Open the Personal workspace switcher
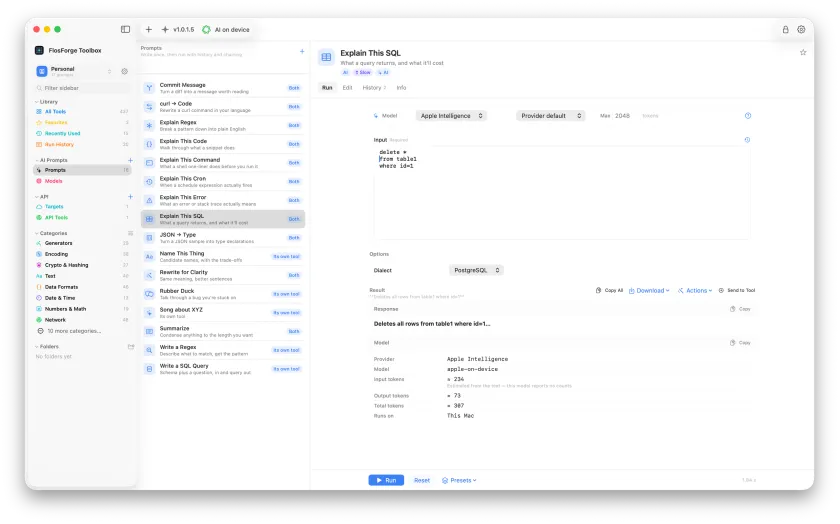The image size is (840, 524). pyautogui.click(x=74, y=71)
